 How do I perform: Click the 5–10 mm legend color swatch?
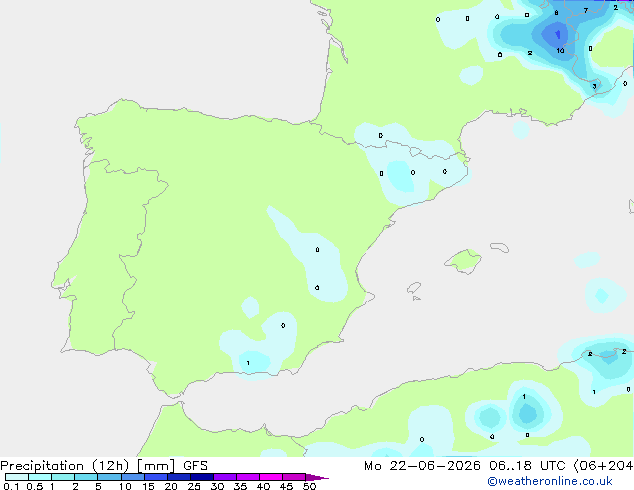(x=109, y=477)
